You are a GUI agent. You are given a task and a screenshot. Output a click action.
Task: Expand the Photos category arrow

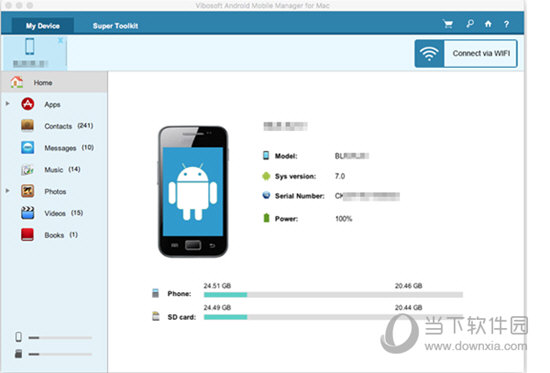[7, 191]
